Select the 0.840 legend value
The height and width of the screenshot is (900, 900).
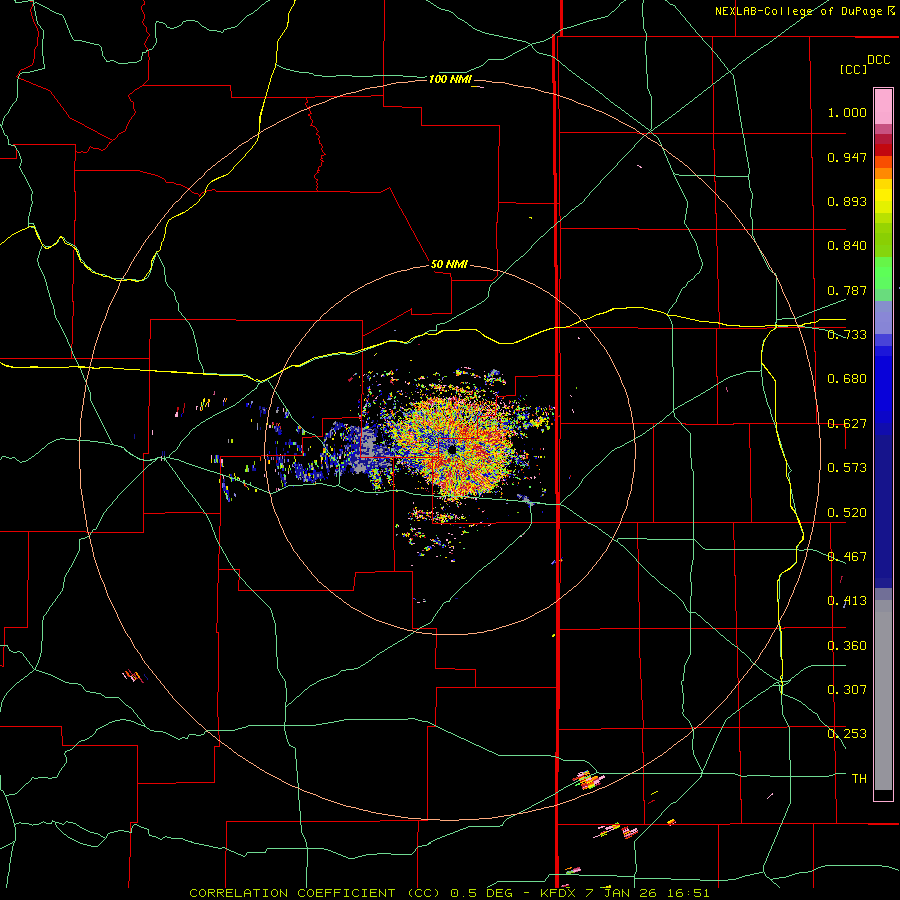(847, 246)
